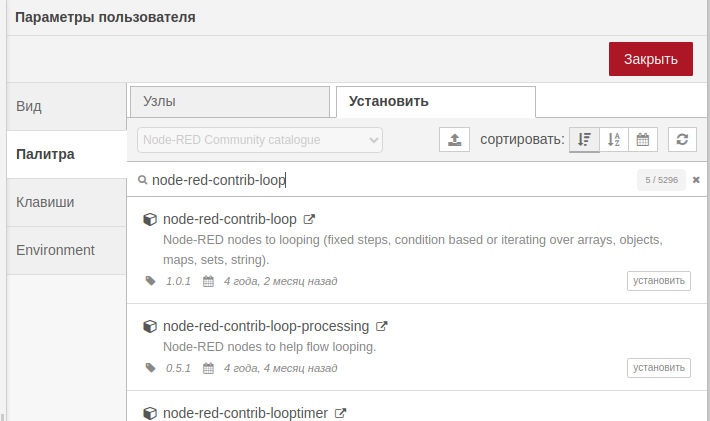
Task: Open the Клавиши settings section
Action: (x=66, y=202)
